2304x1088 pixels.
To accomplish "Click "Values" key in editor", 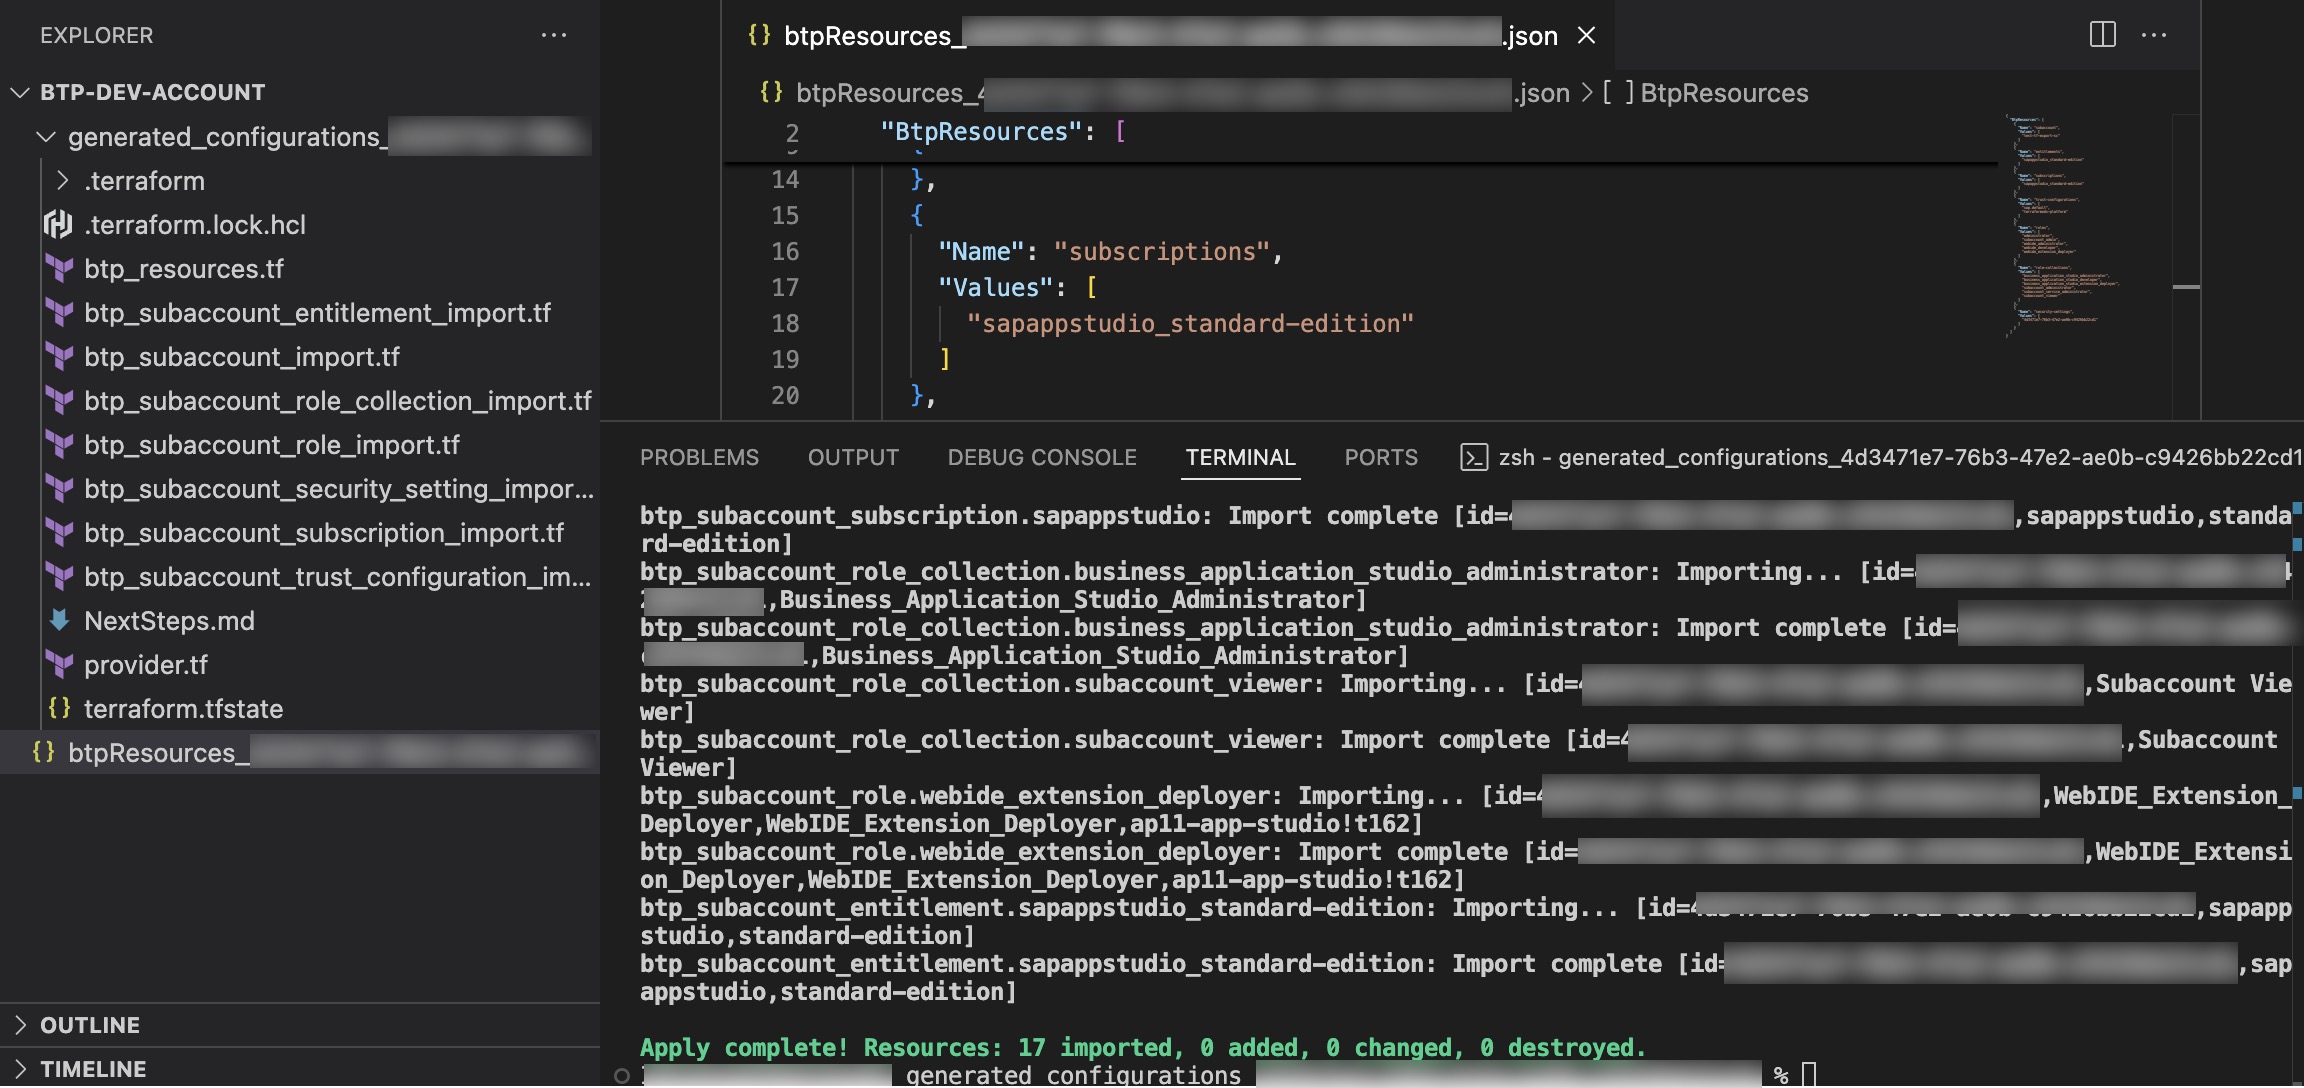I will [996, 287].
